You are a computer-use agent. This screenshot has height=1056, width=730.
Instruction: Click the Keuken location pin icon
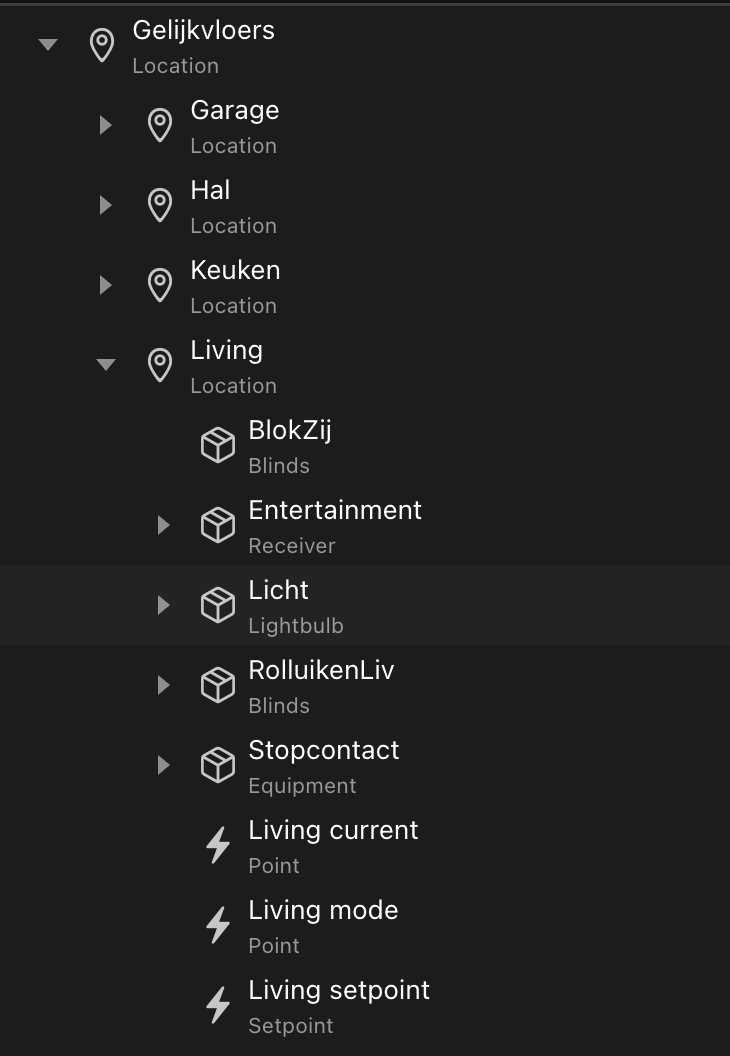pos(160,286)
